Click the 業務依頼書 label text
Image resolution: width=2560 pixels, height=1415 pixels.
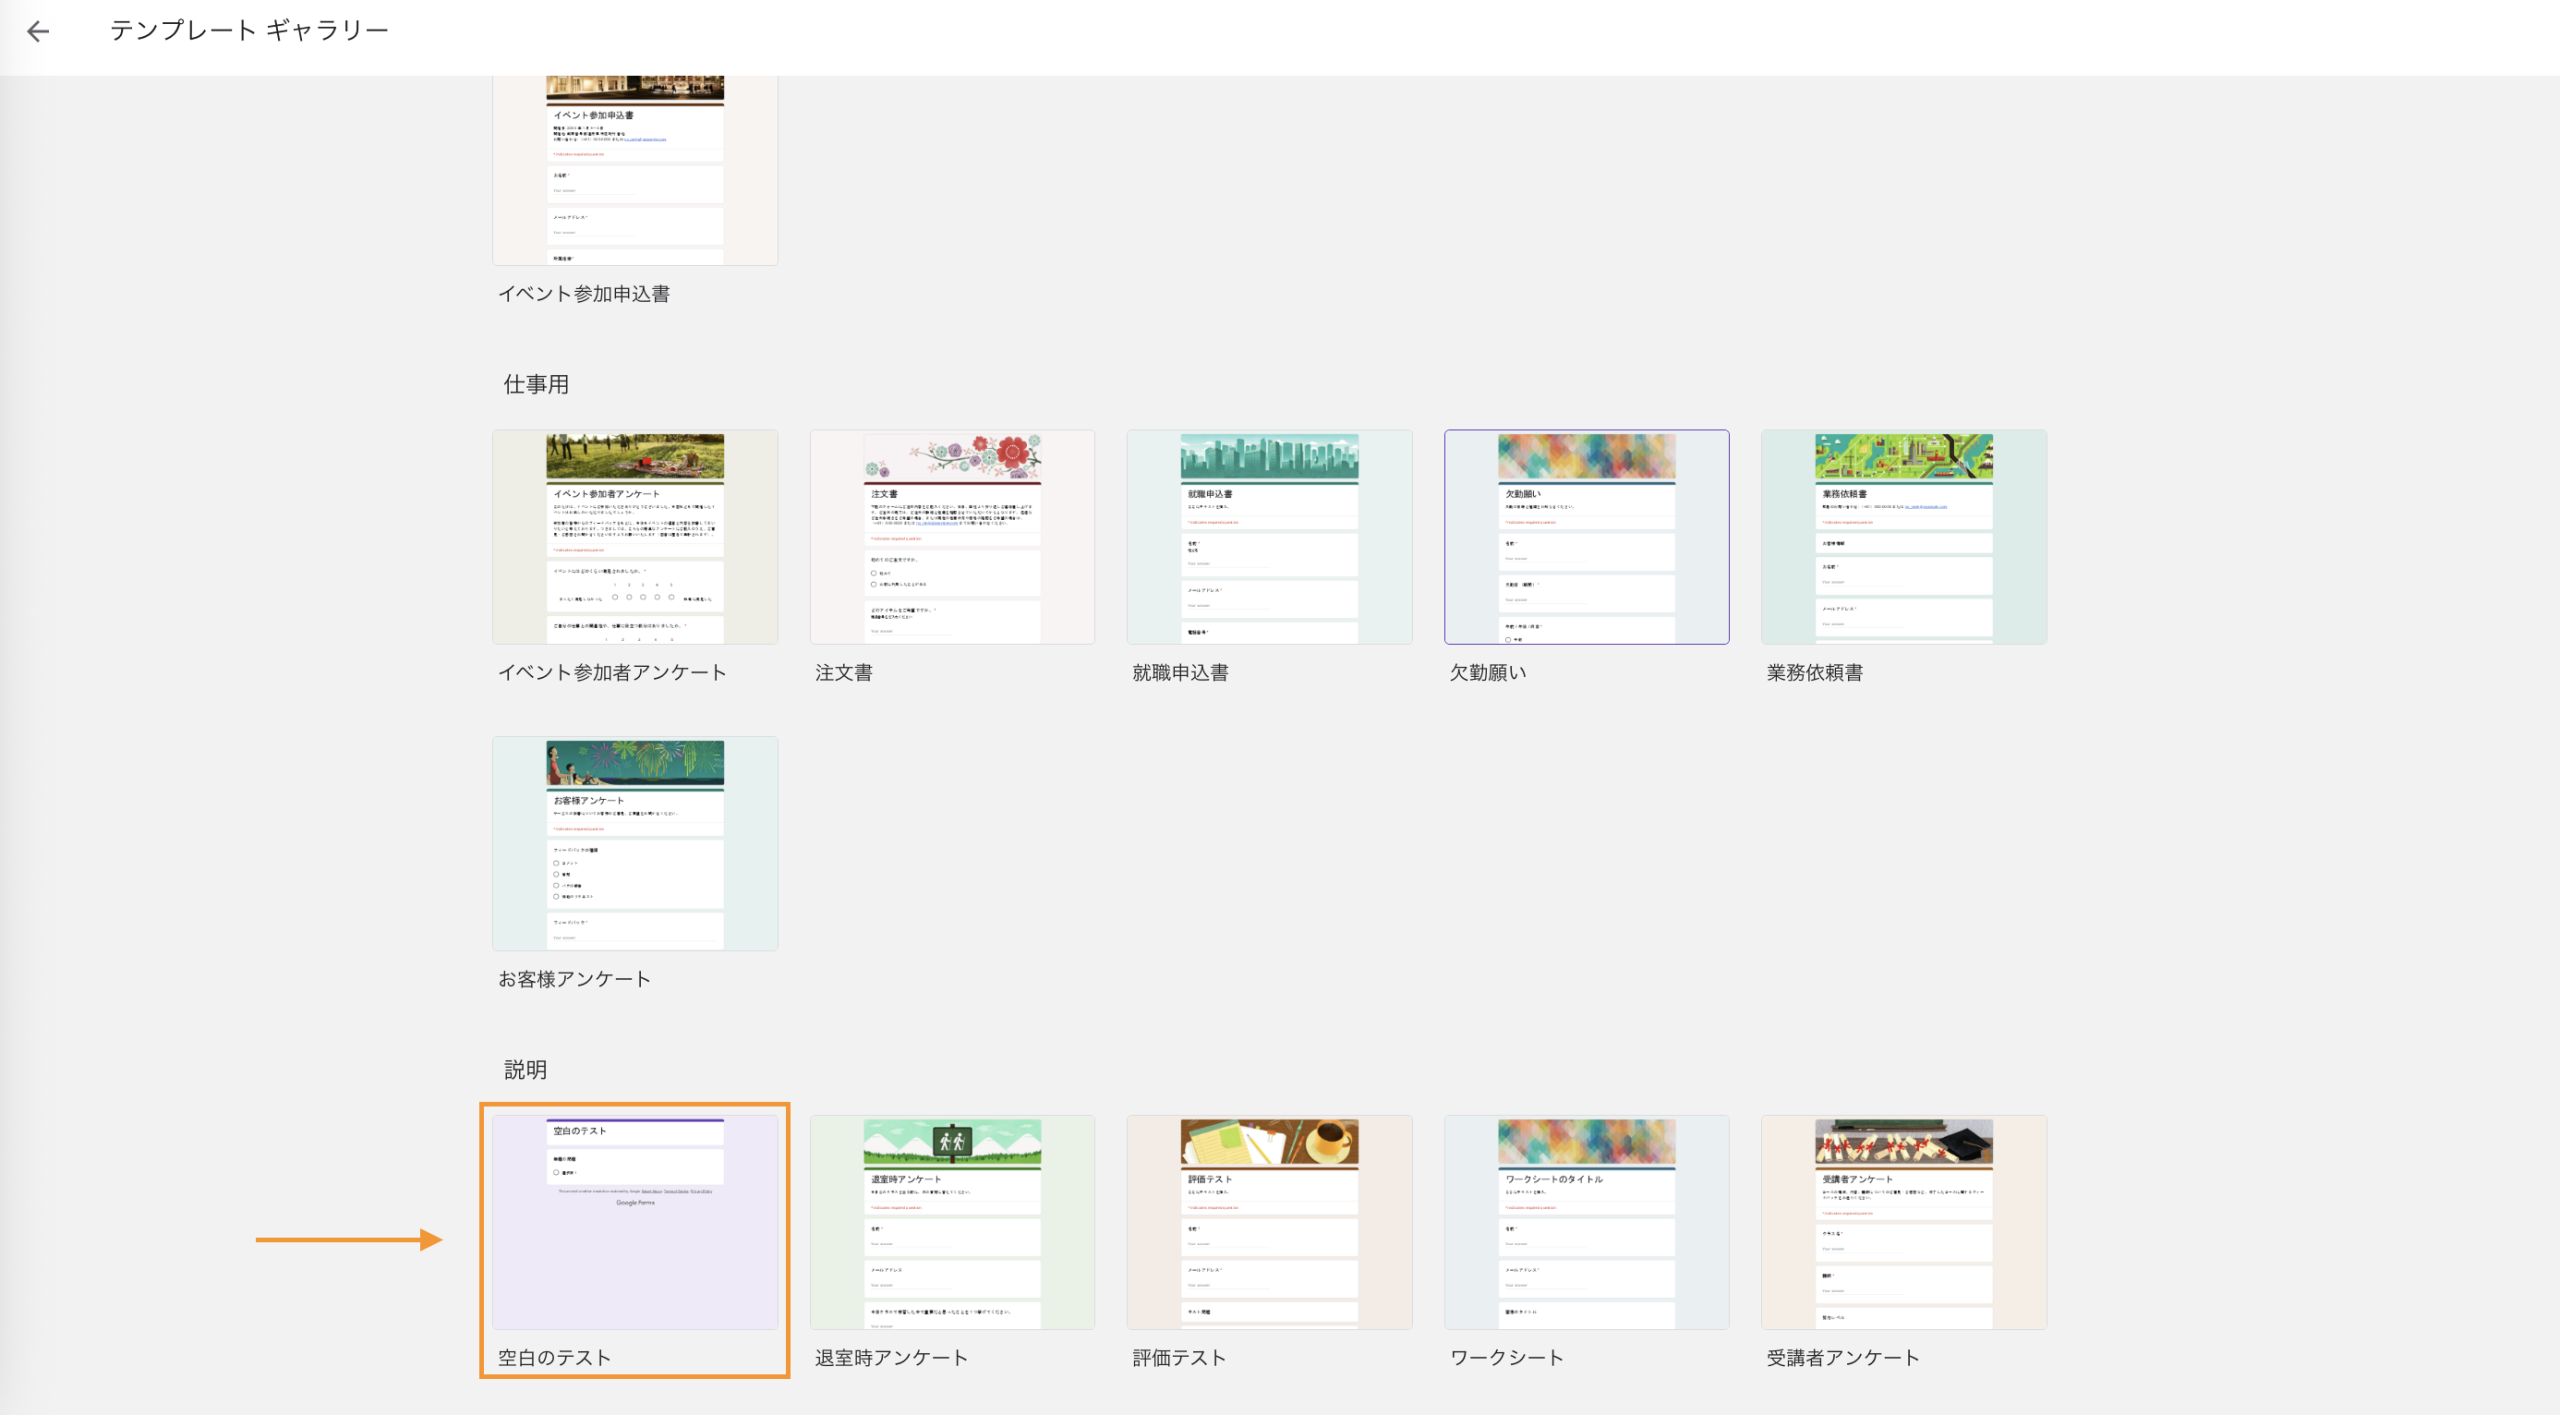(1815, 673)
